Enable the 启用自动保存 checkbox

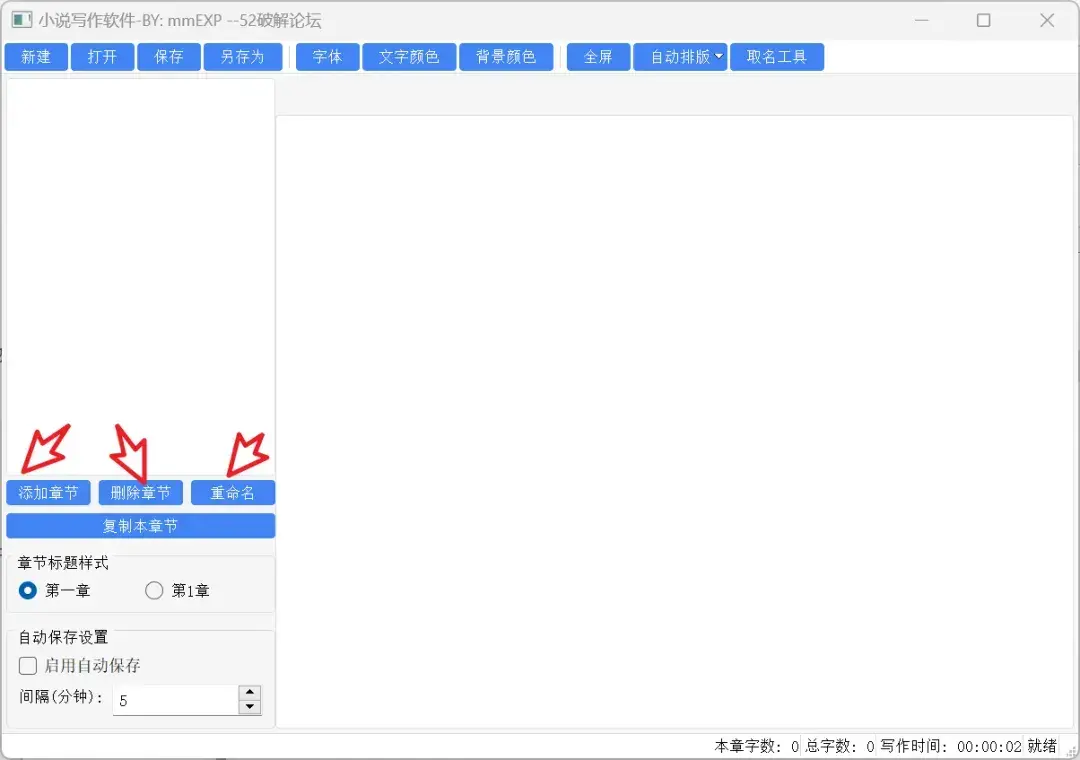pos(28,666)
